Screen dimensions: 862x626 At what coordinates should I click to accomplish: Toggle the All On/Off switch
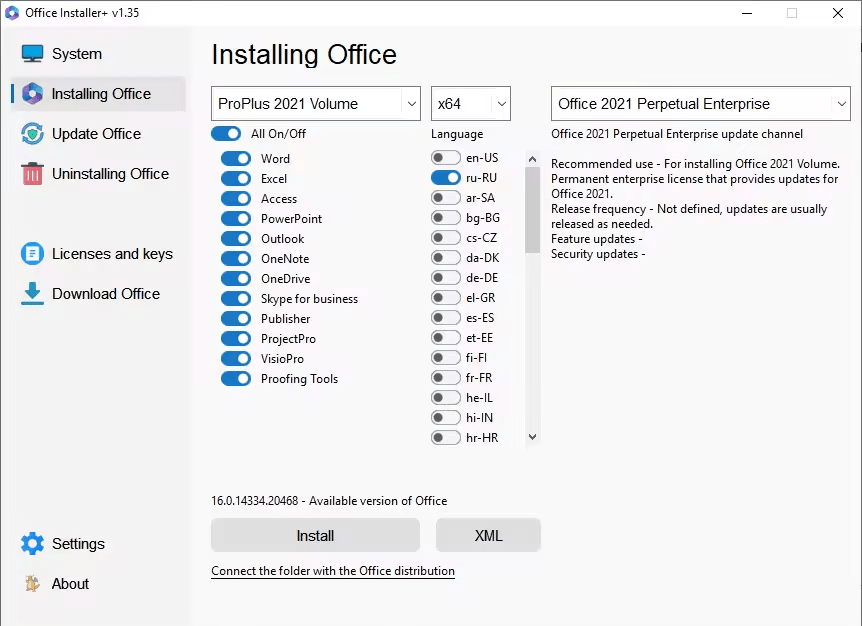[x=226, y=134]
